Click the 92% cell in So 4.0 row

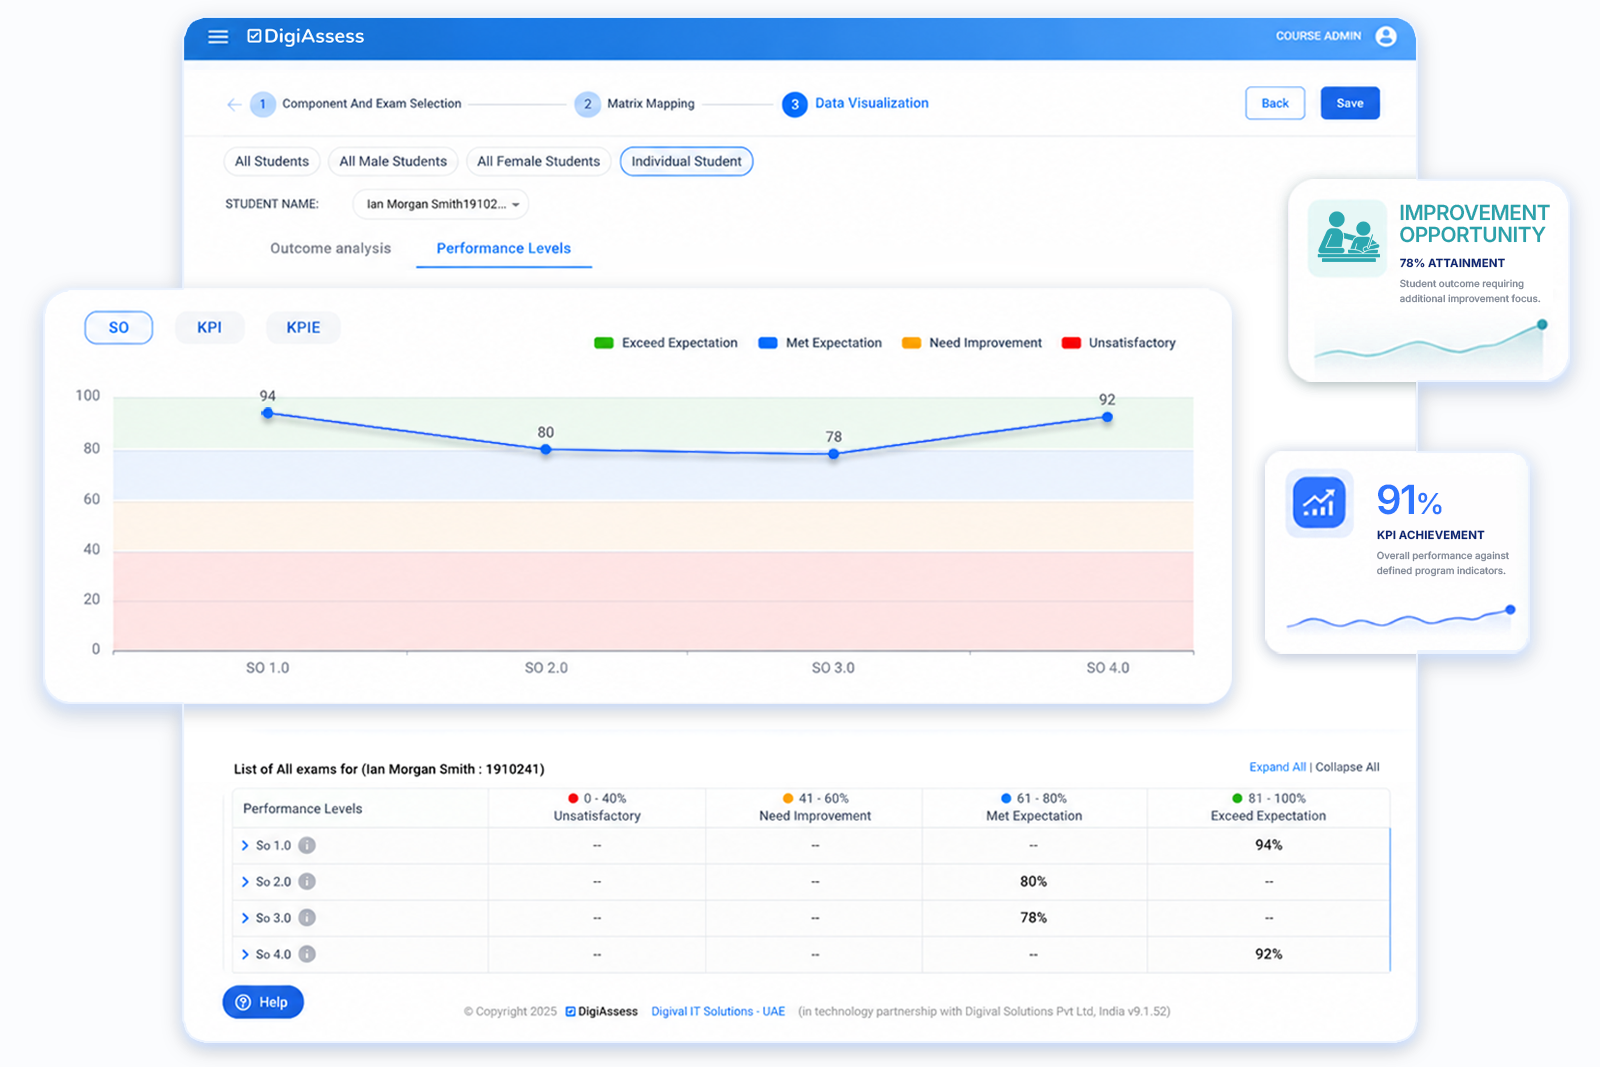(1269, 955)
